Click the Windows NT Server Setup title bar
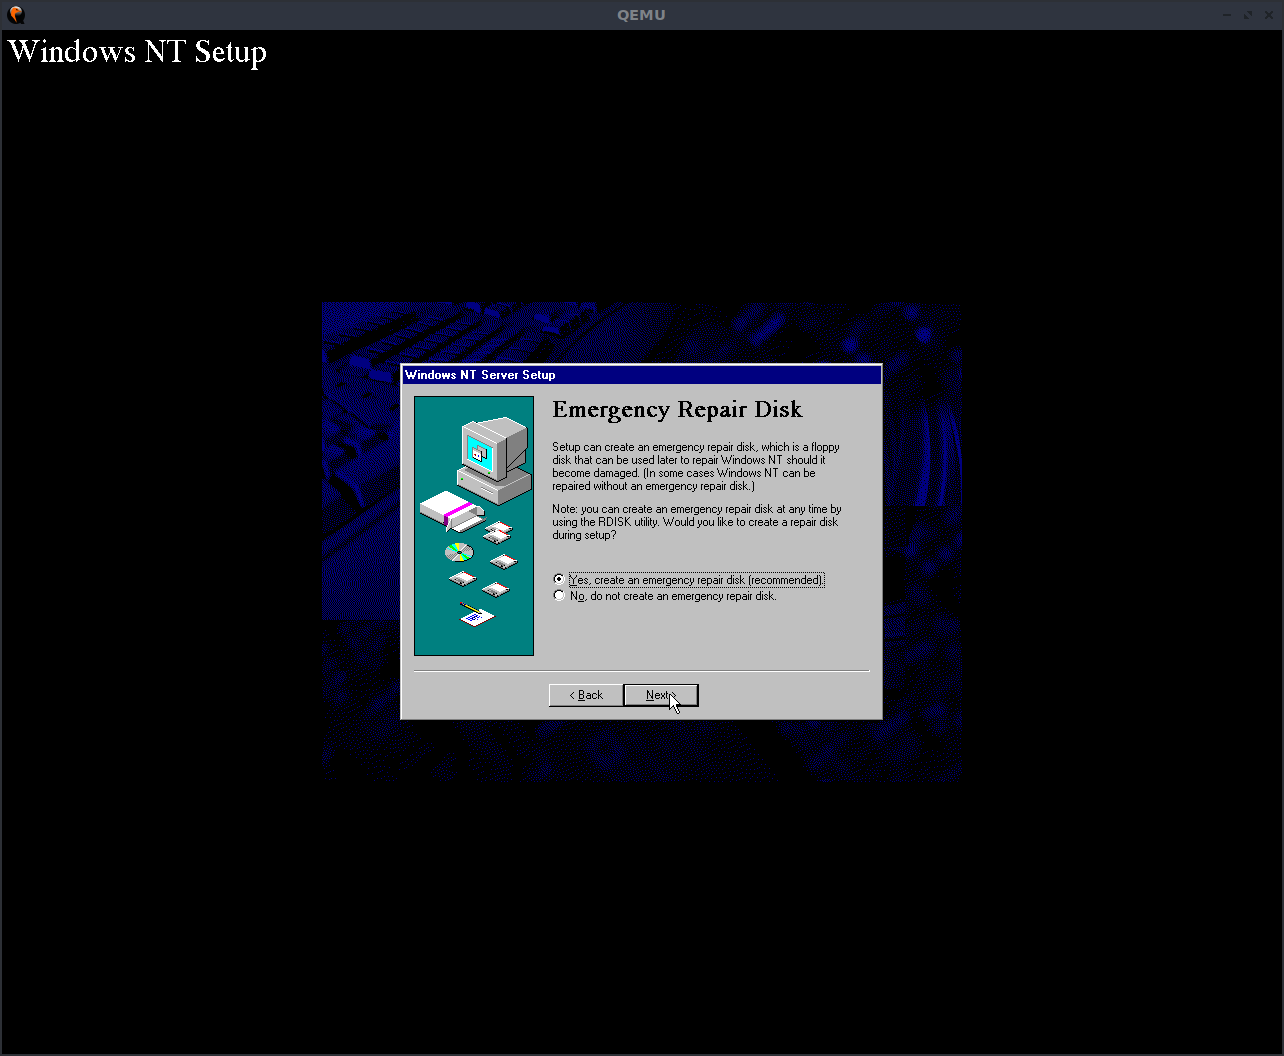Viewport: 1284px width, 1056px height. [641, 375]
